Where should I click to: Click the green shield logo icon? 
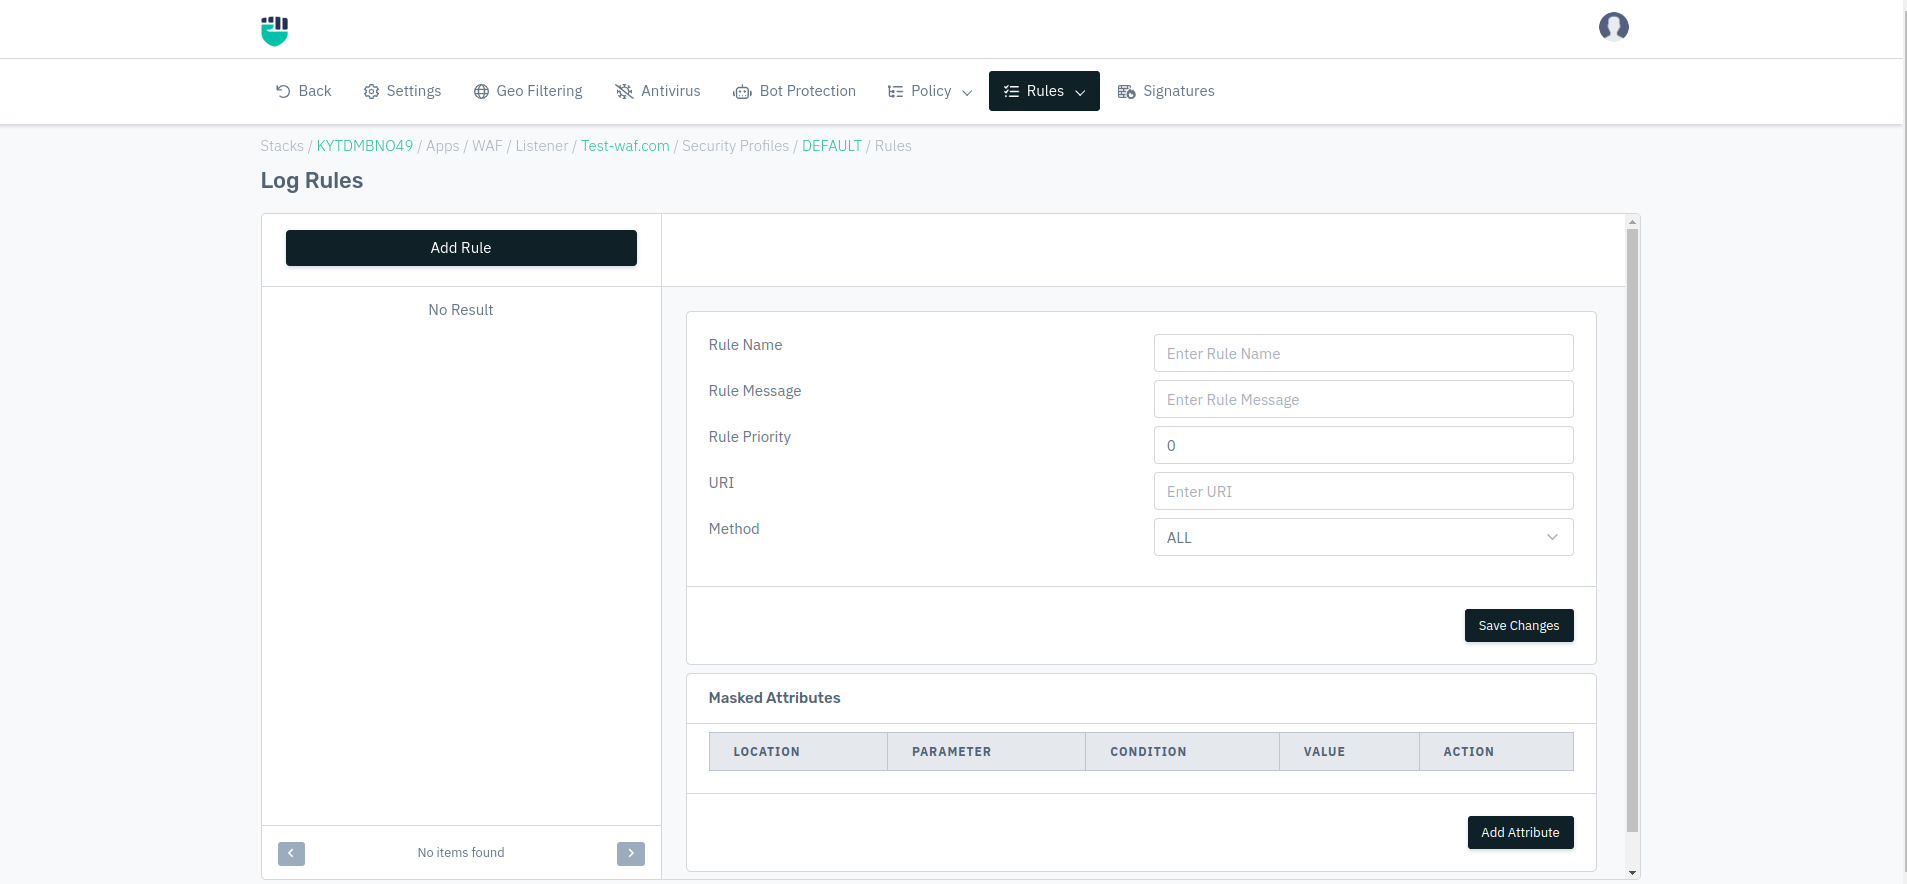[275, 30]
